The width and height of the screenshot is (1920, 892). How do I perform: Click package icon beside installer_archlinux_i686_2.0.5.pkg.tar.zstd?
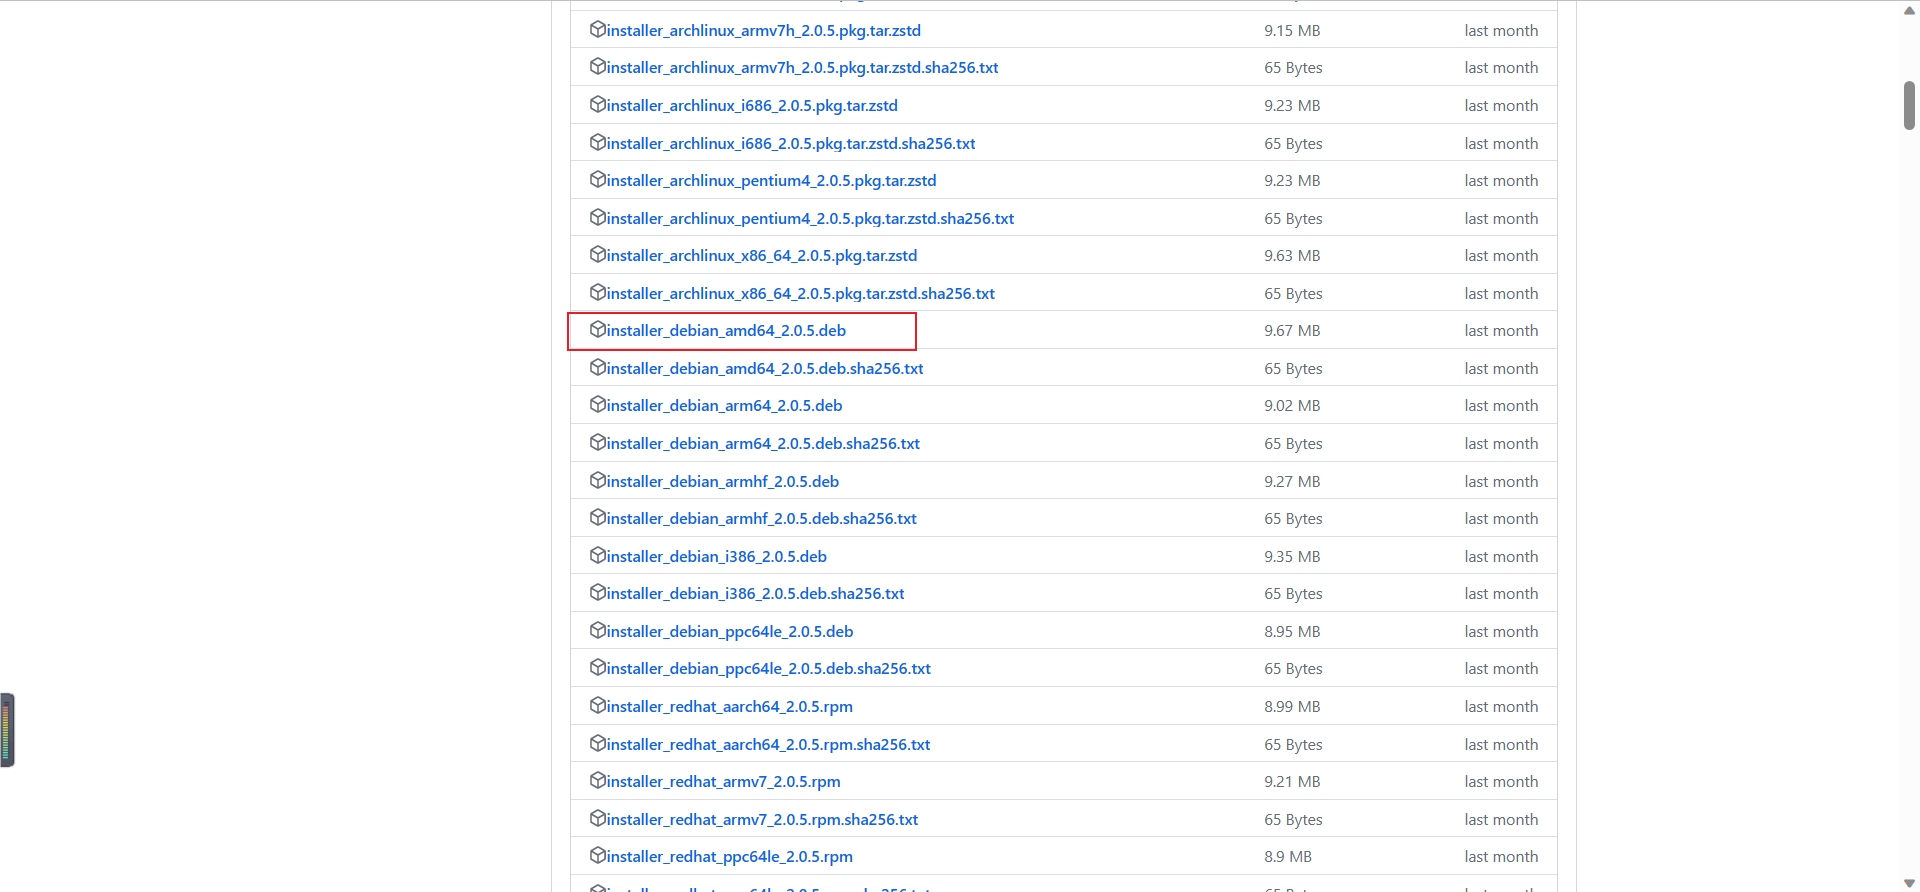(x=598, y=104)
